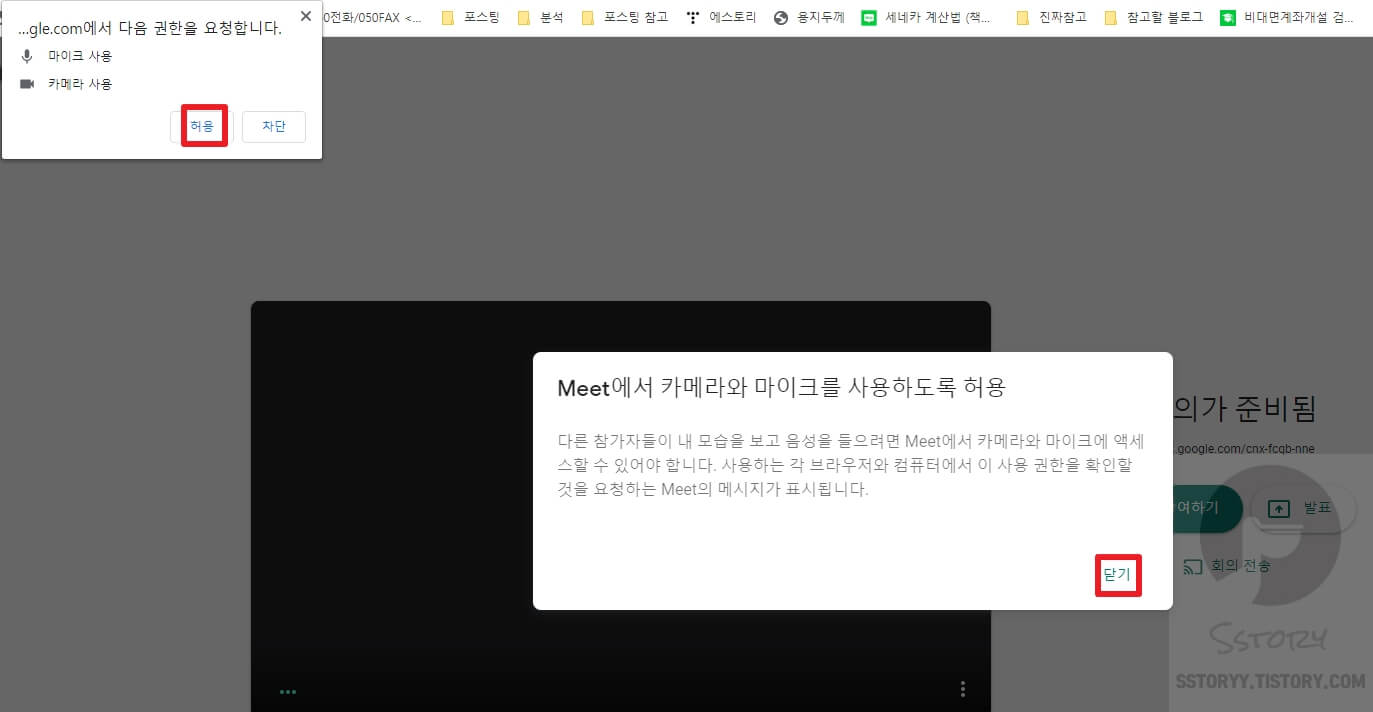
Task: Click the 회의 전송 link text
Action: tap(1240, 566)
